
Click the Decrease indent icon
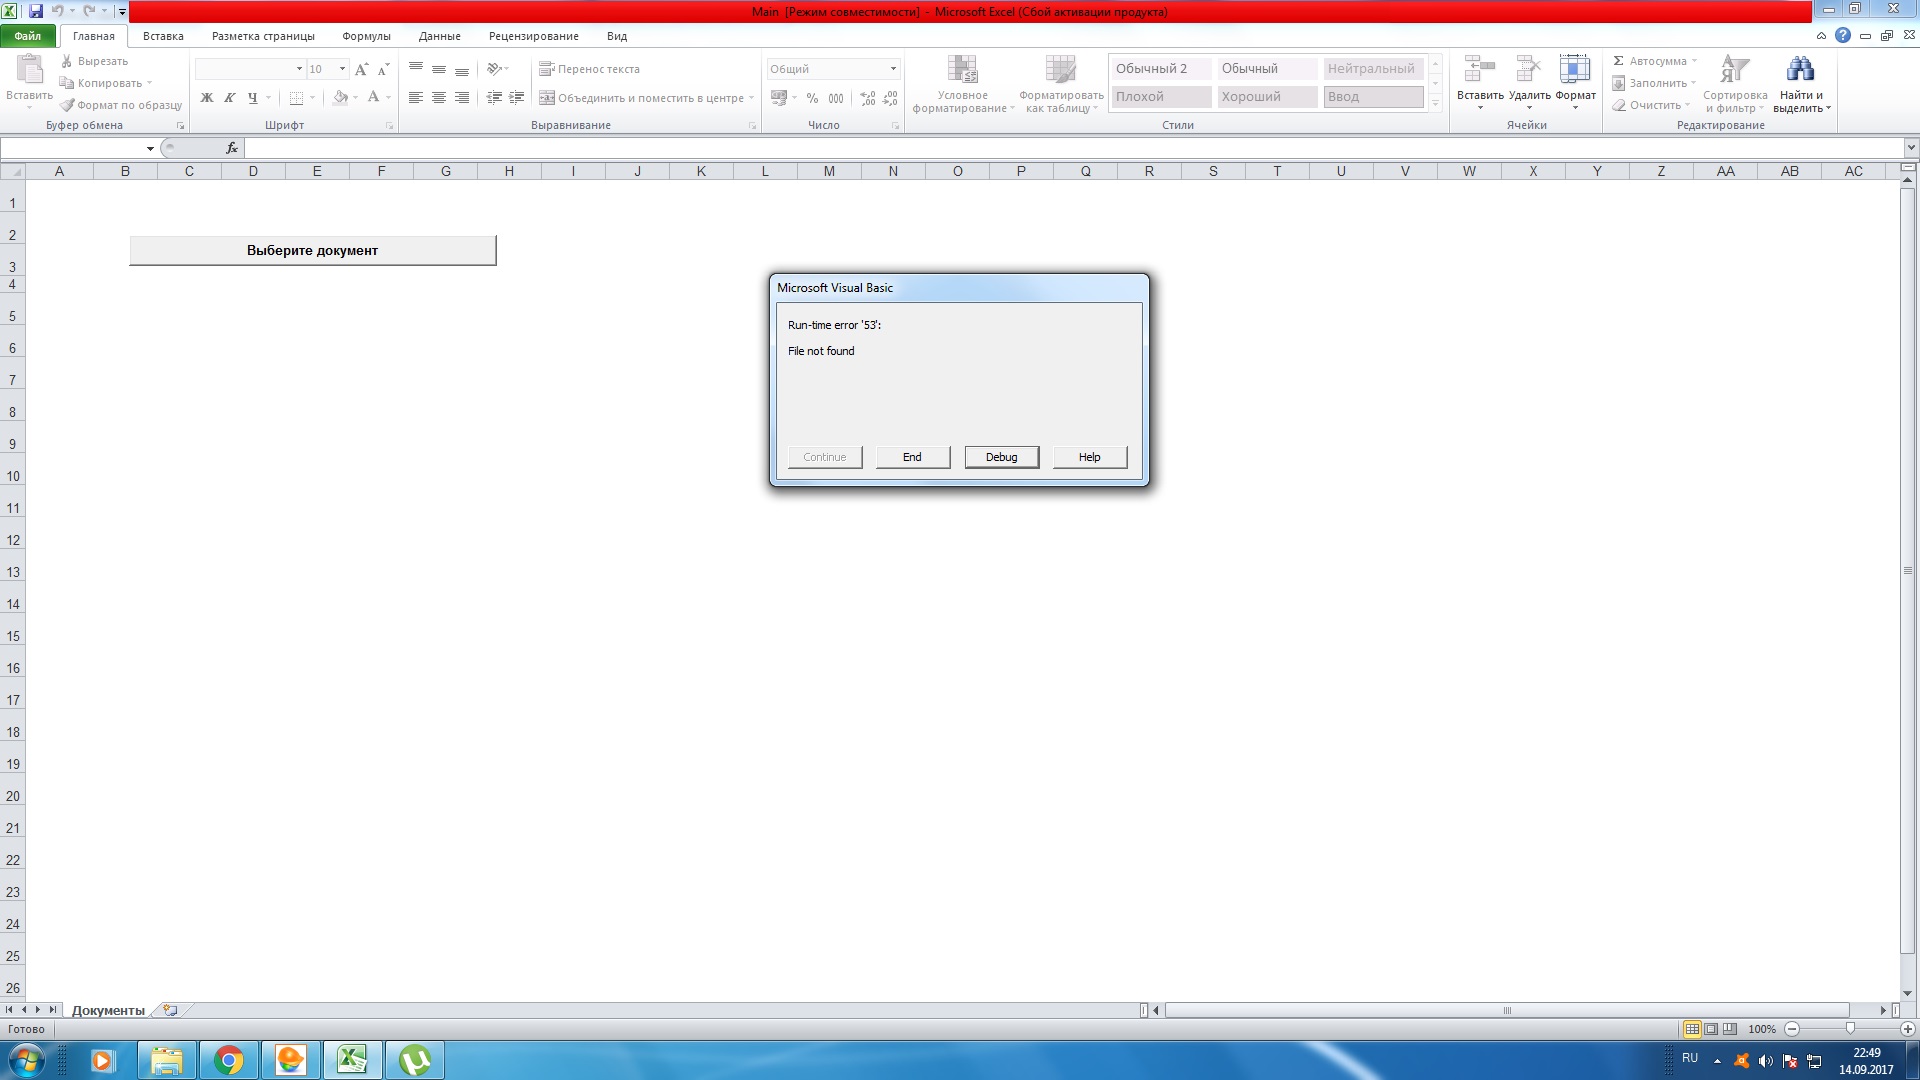[494, 98]
